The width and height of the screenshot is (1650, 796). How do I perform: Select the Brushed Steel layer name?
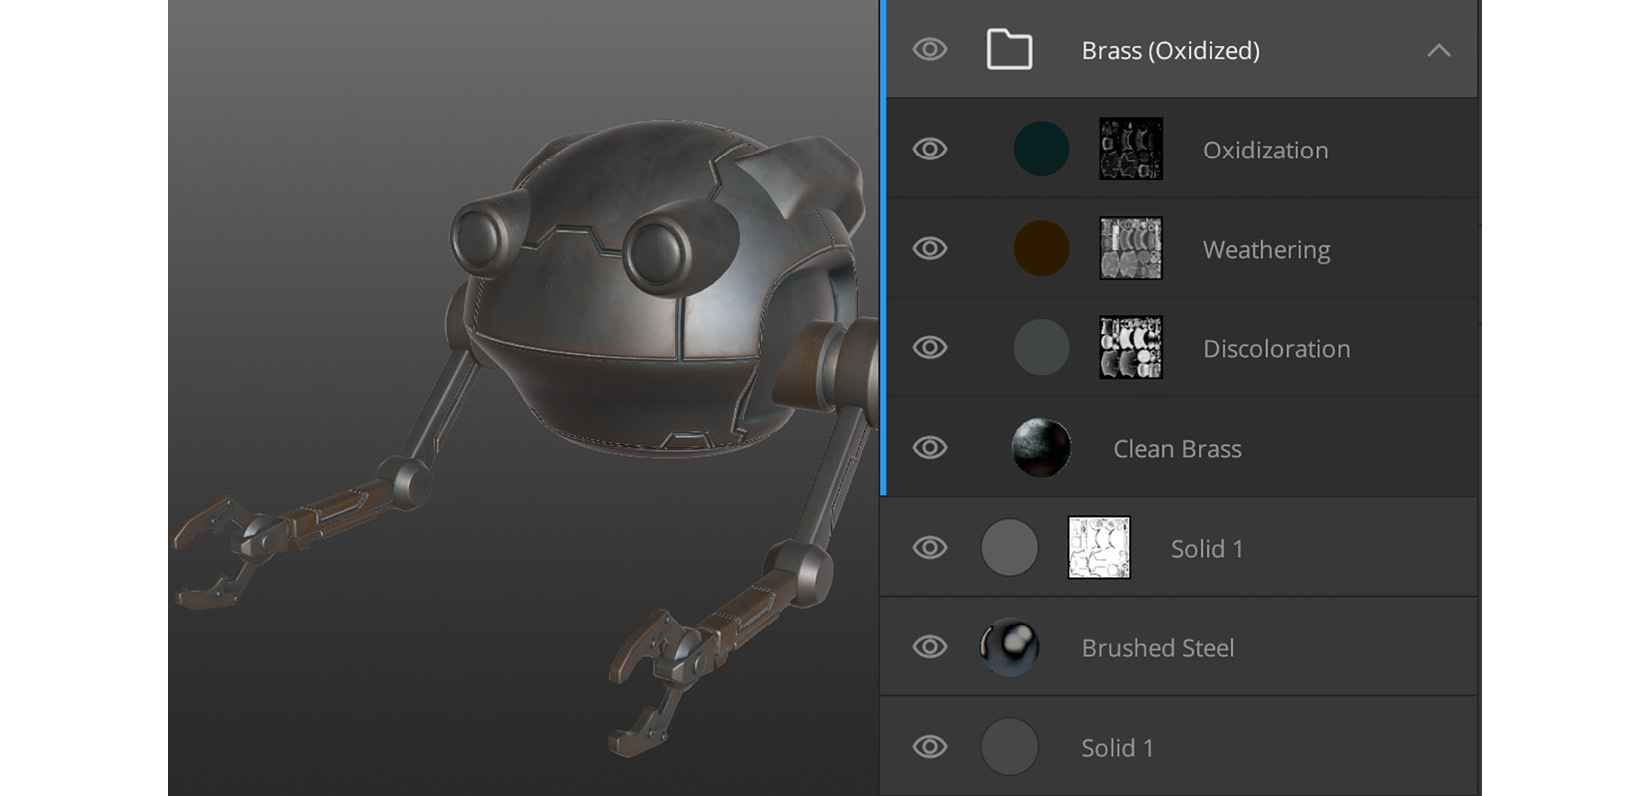1157,648
